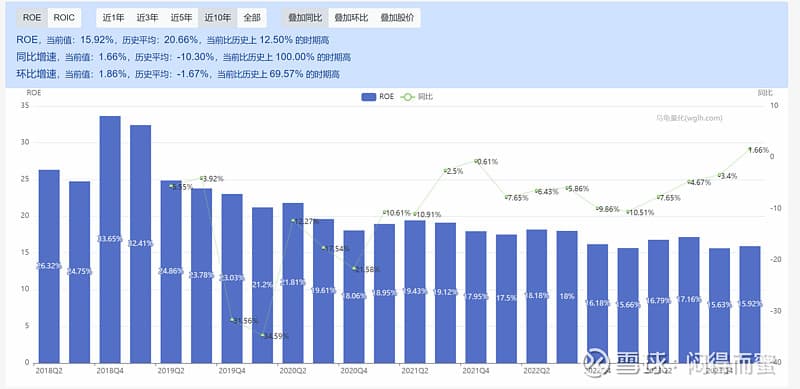Screen dimensions: 800x389
Task: Click the 18.95% ROE bar
Action: 384,294
